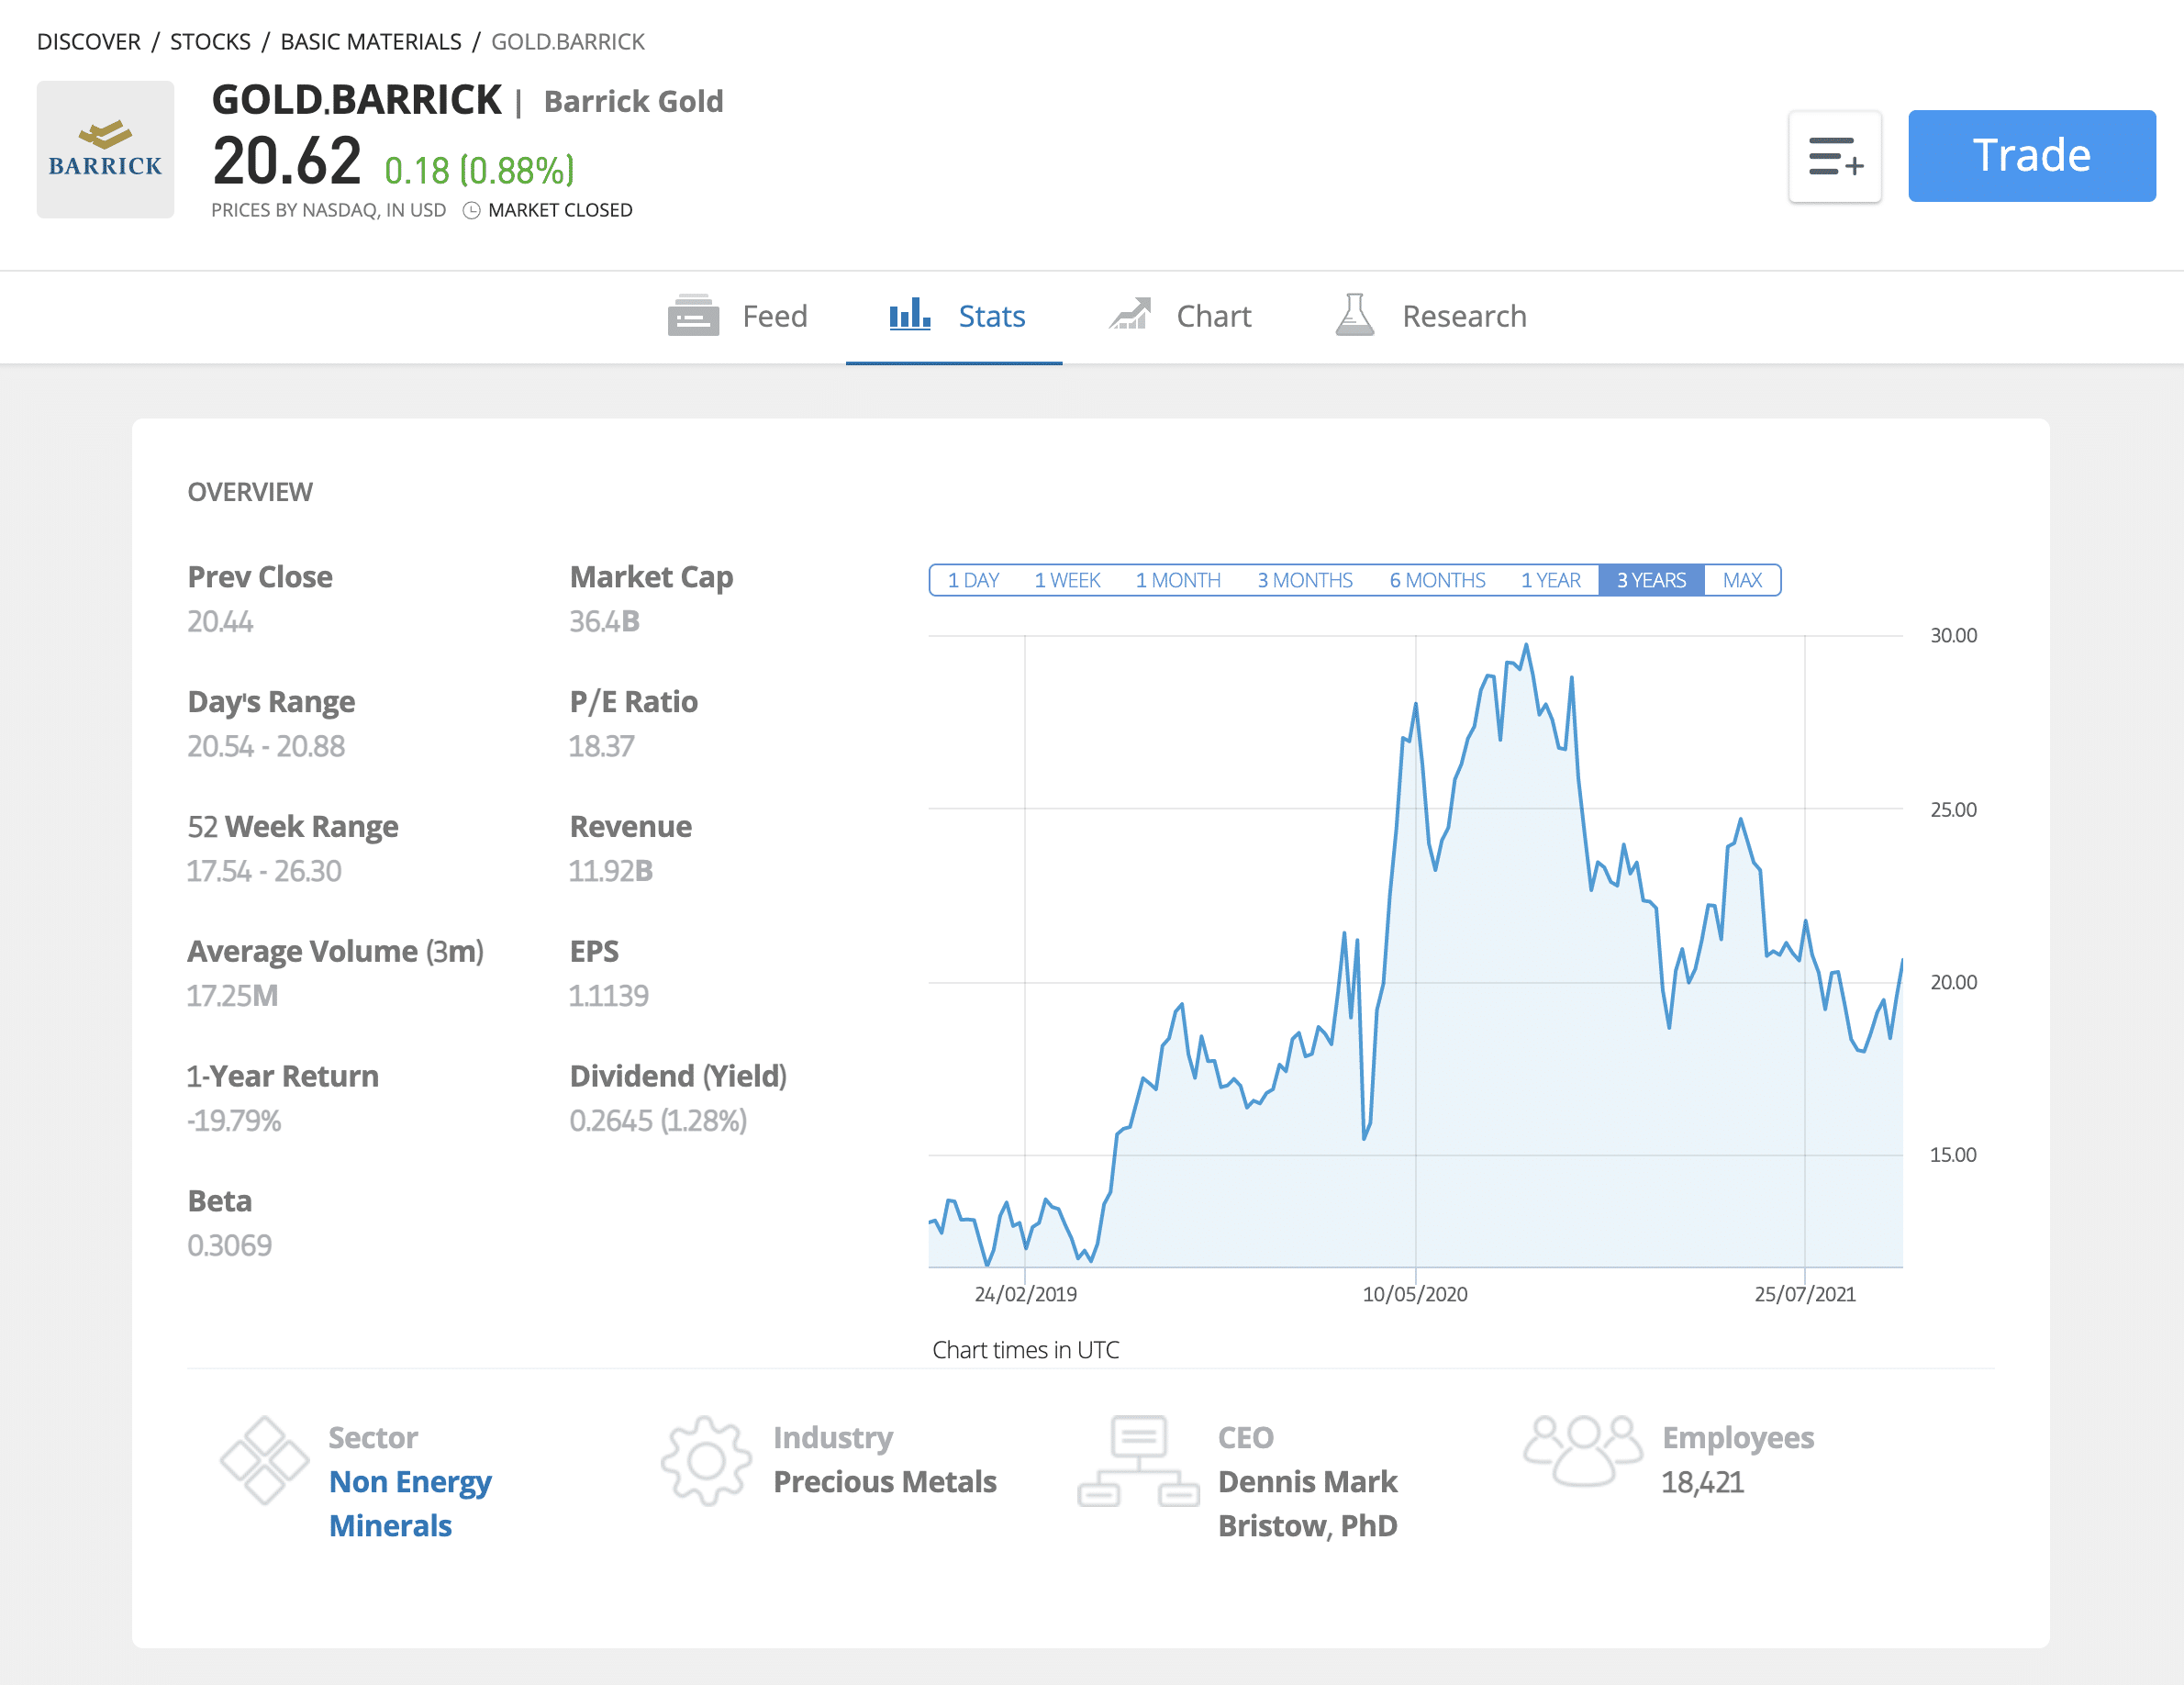Click the Day's Range value 20.54 - 20.88
Viewport: 2184px width, 1685px height.
[x=266, y=746]
